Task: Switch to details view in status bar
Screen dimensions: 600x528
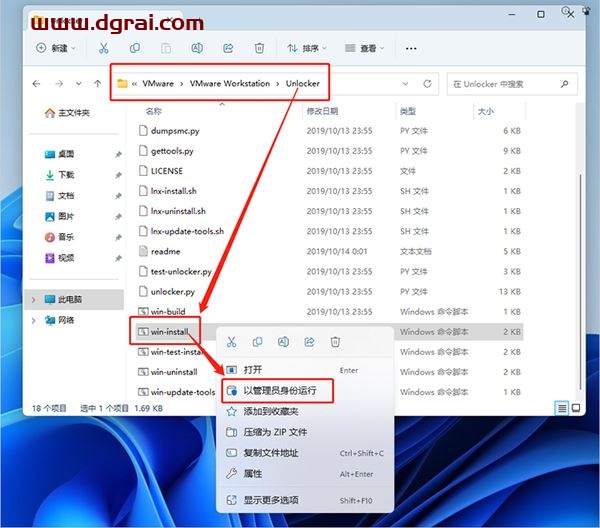Action: pos(562,408)
